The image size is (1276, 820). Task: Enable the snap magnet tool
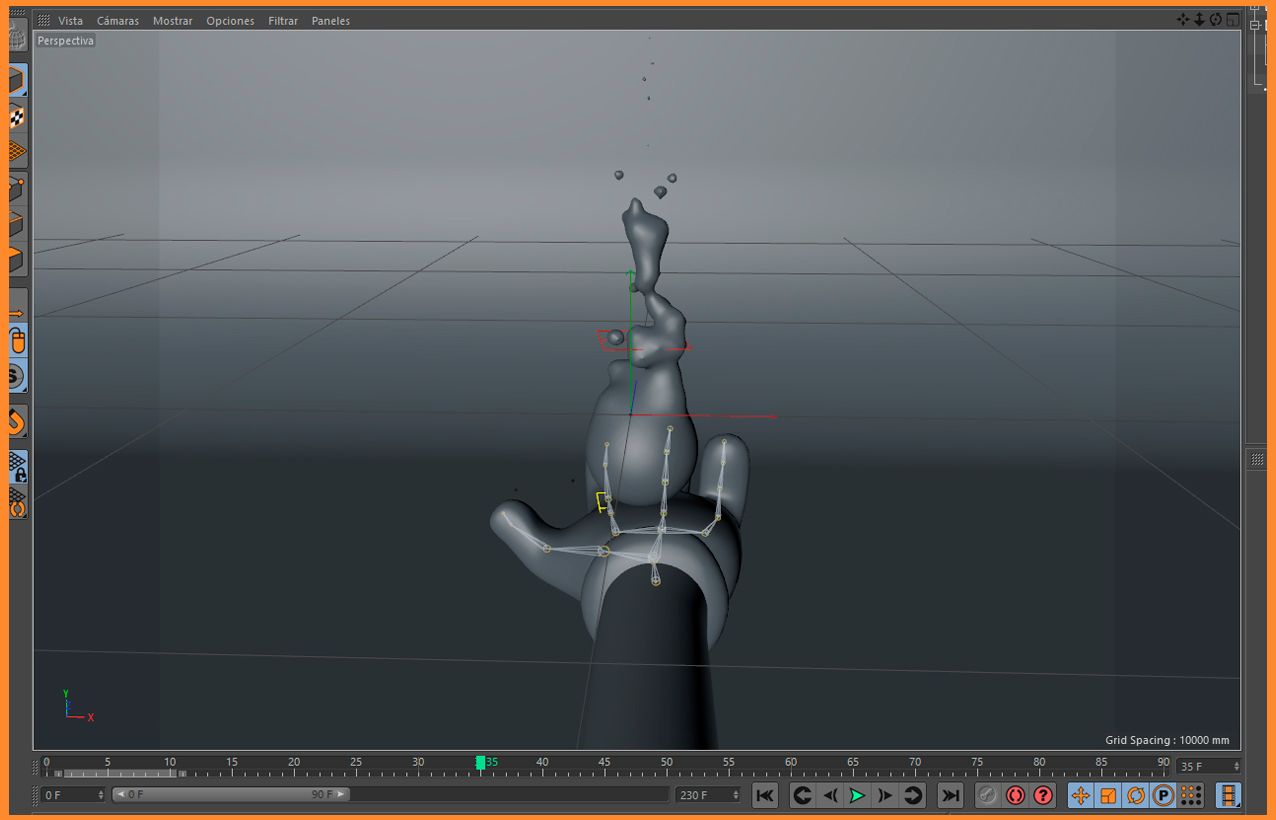[x=16, y=421]
